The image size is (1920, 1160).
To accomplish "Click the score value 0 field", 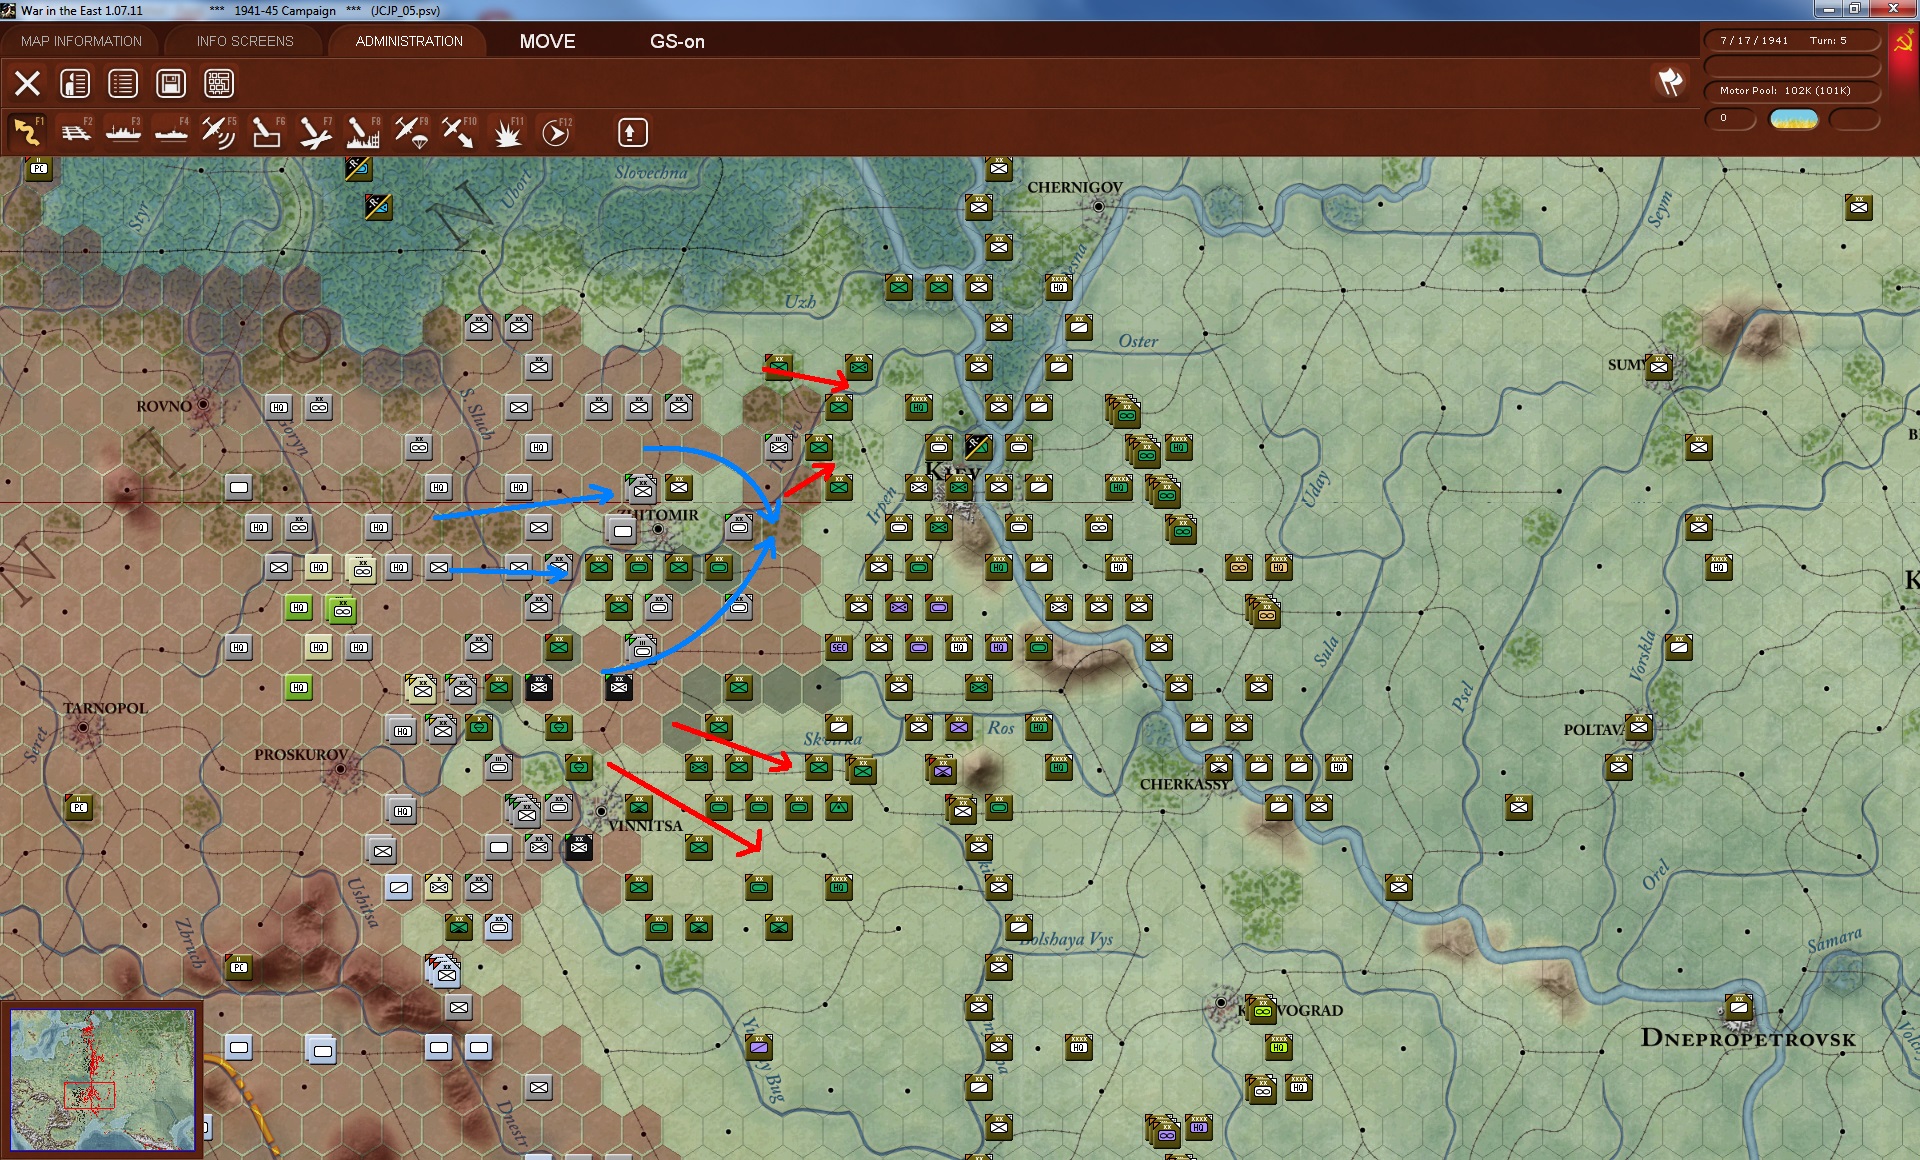I will point(1730,119).
